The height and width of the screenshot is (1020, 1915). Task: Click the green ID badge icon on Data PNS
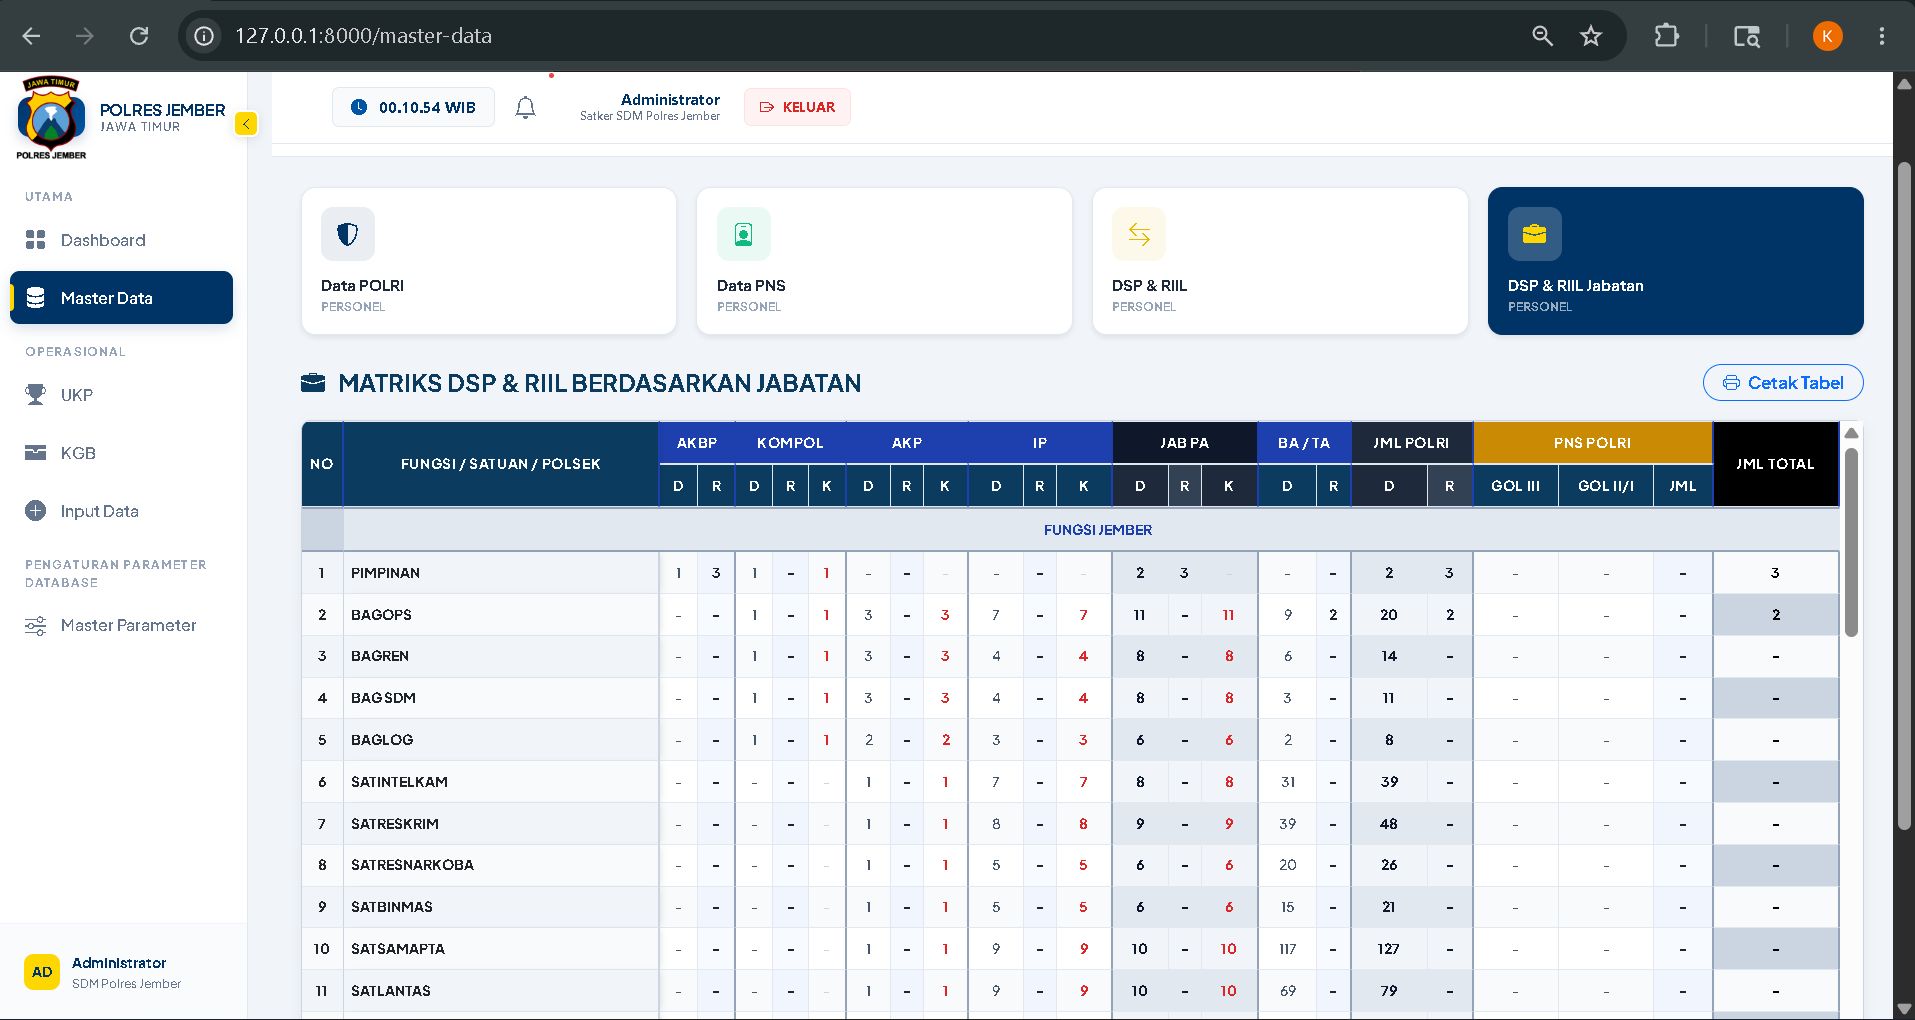coord(744,234)
